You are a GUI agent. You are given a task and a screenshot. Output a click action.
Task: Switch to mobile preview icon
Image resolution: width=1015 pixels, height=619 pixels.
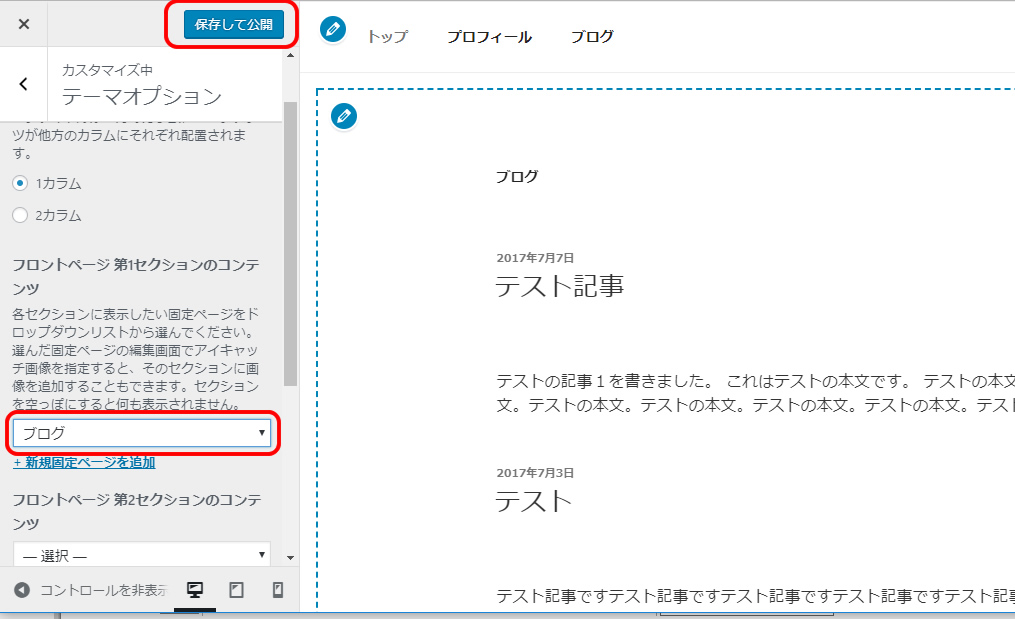[277, 590]
